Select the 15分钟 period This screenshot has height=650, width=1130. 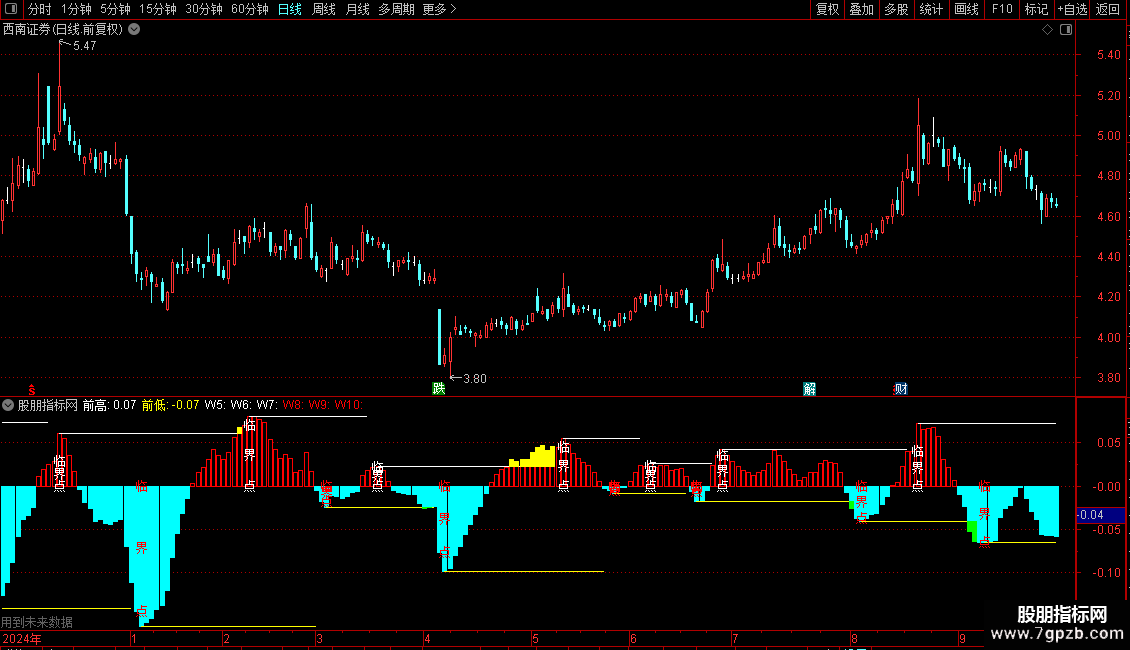(x=157, y=9)
